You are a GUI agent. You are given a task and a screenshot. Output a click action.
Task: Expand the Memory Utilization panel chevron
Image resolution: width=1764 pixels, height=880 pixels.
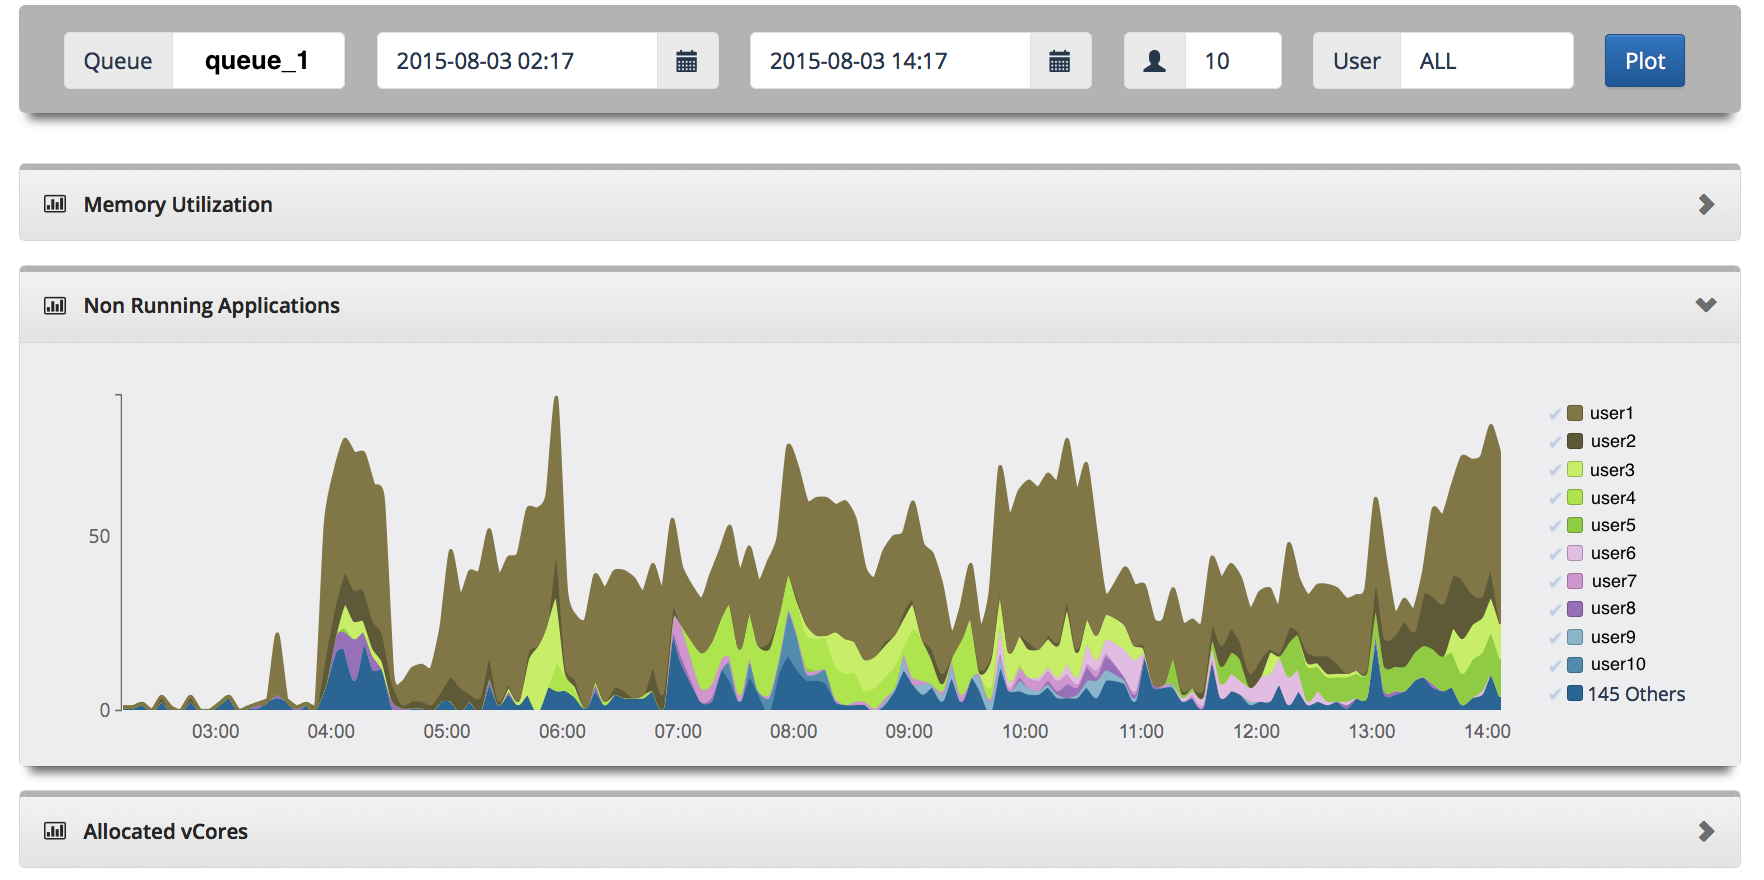click(1706, 204)
